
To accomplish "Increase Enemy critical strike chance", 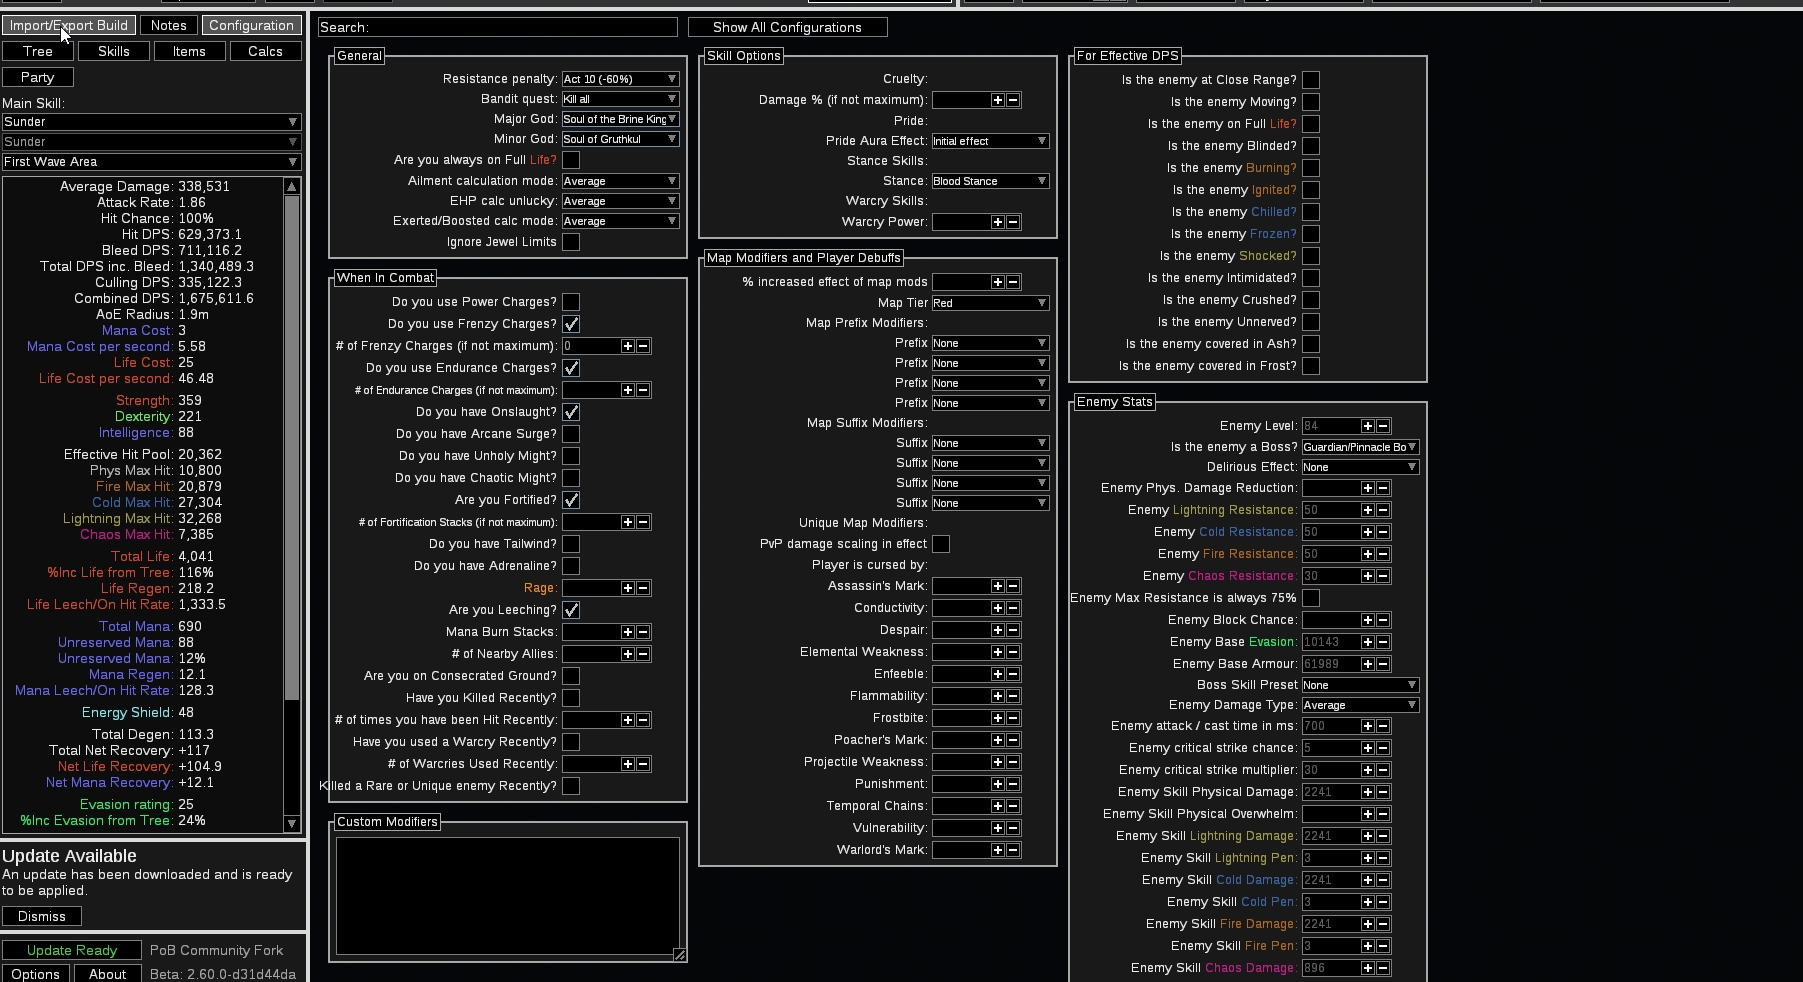I will 1367,748.
